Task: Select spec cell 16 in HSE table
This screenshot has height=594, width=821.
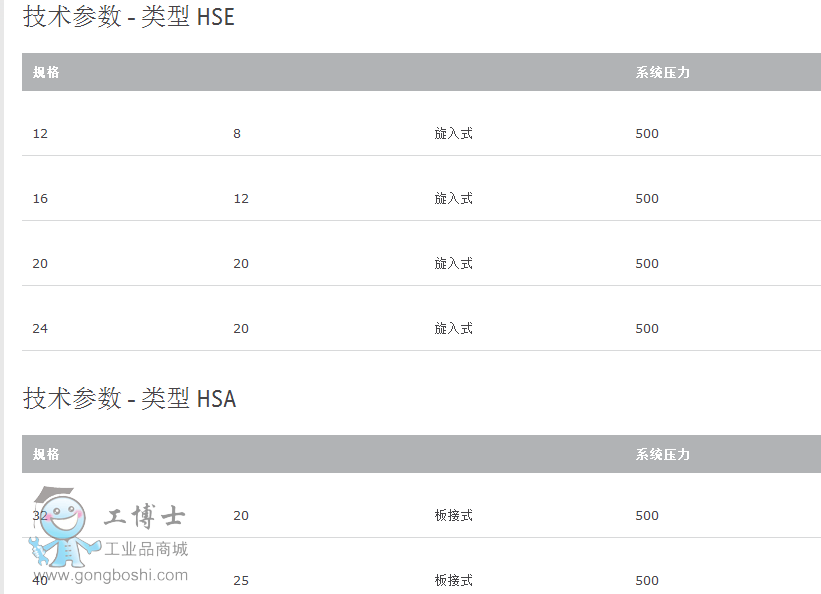Action: (x=40, y=199)
